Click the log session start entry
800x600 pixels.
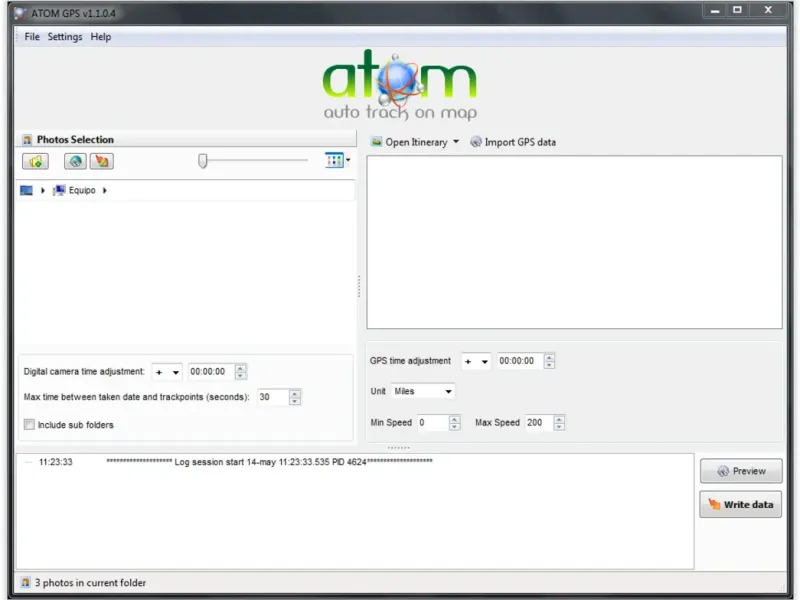[x=269, y=462]
